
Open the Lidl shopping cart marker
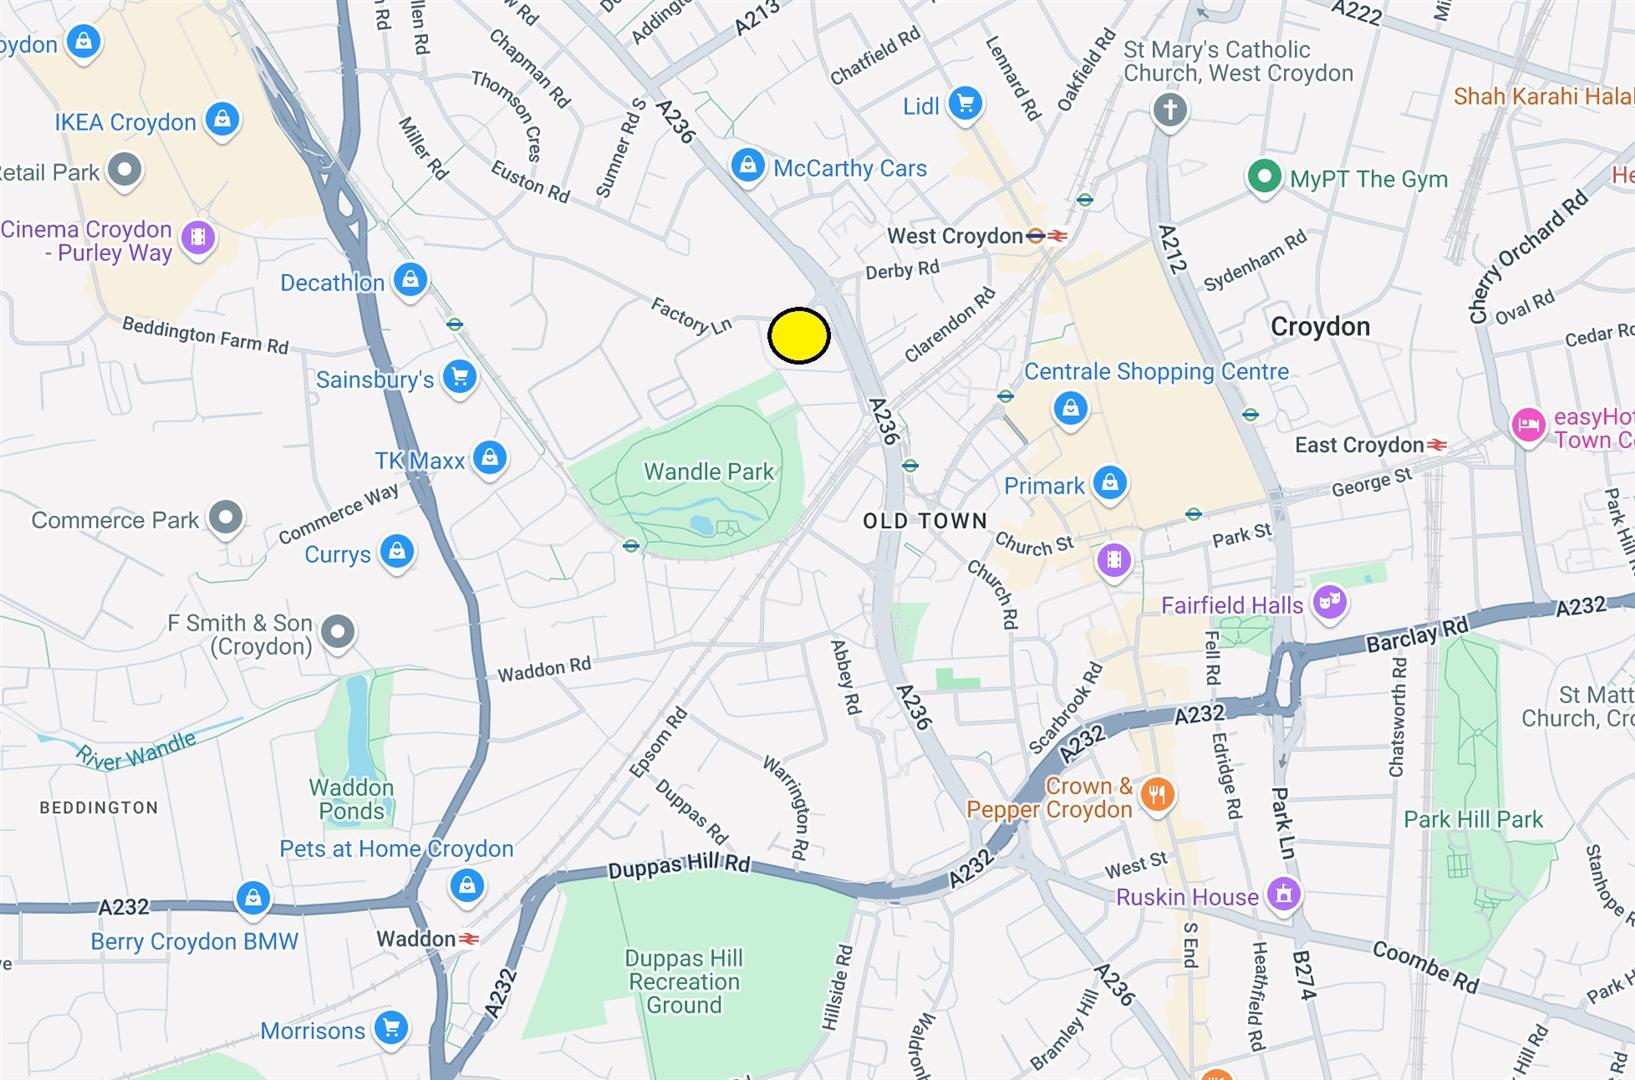click(x=965, y=104)
